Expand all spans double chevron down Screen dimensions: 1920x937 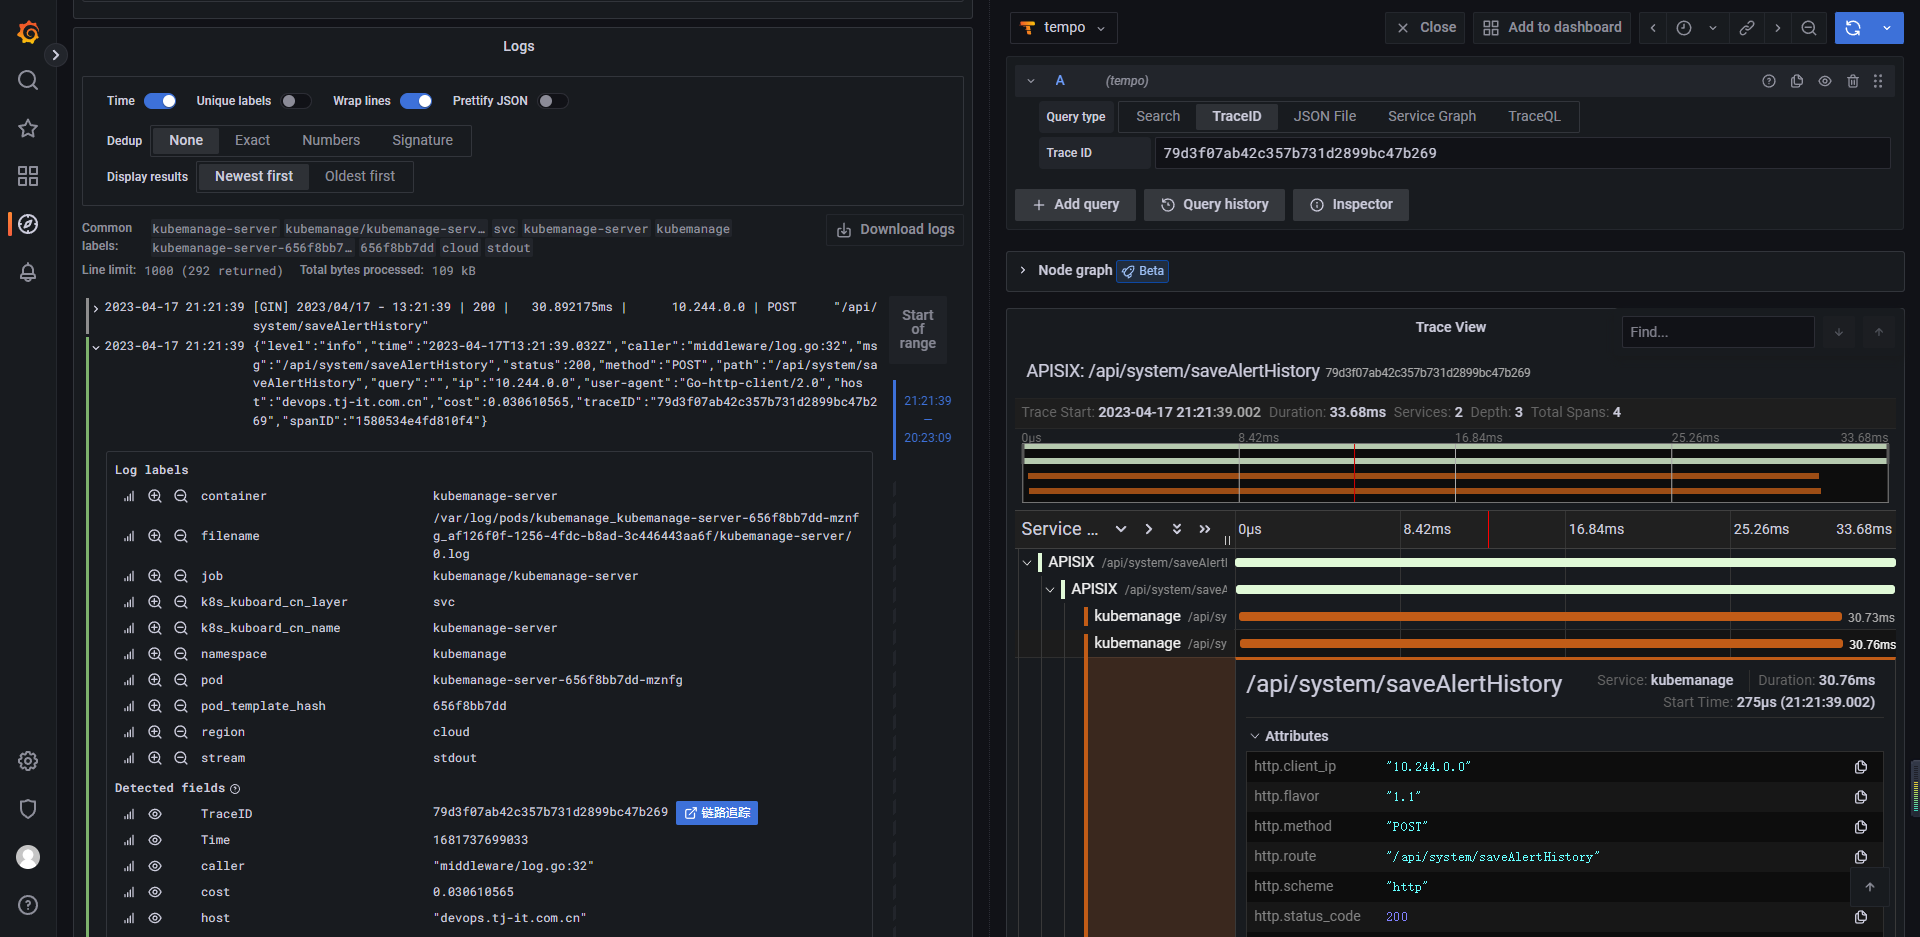[x=1177, y=529]
